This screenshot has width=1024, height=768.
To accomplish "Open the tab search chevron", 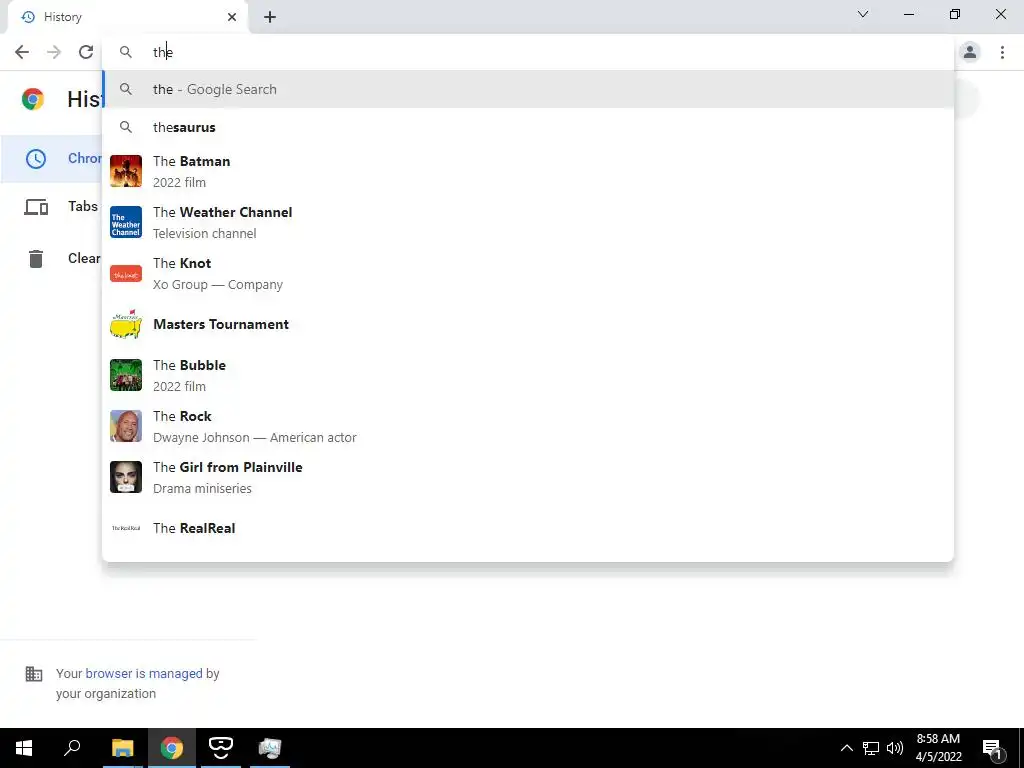I will pyautogui.click(x=863, y=14).
